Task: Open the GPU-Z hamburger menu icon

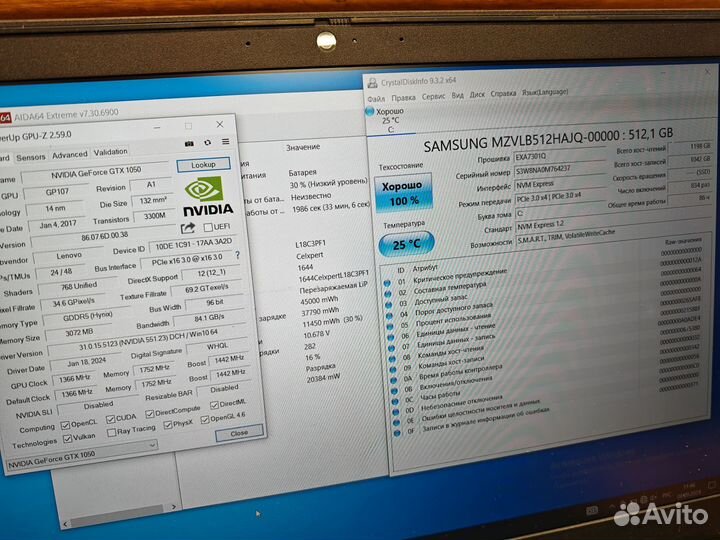Action: 225,141
